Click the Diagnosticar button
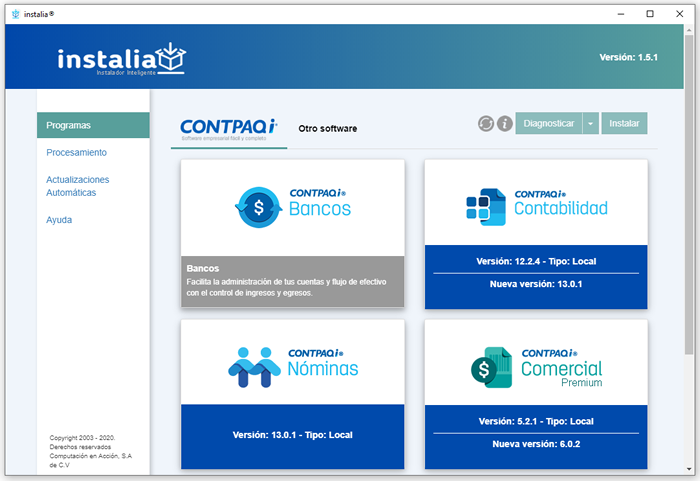Viewport: 700px width, 481px height. coord(549,123)
